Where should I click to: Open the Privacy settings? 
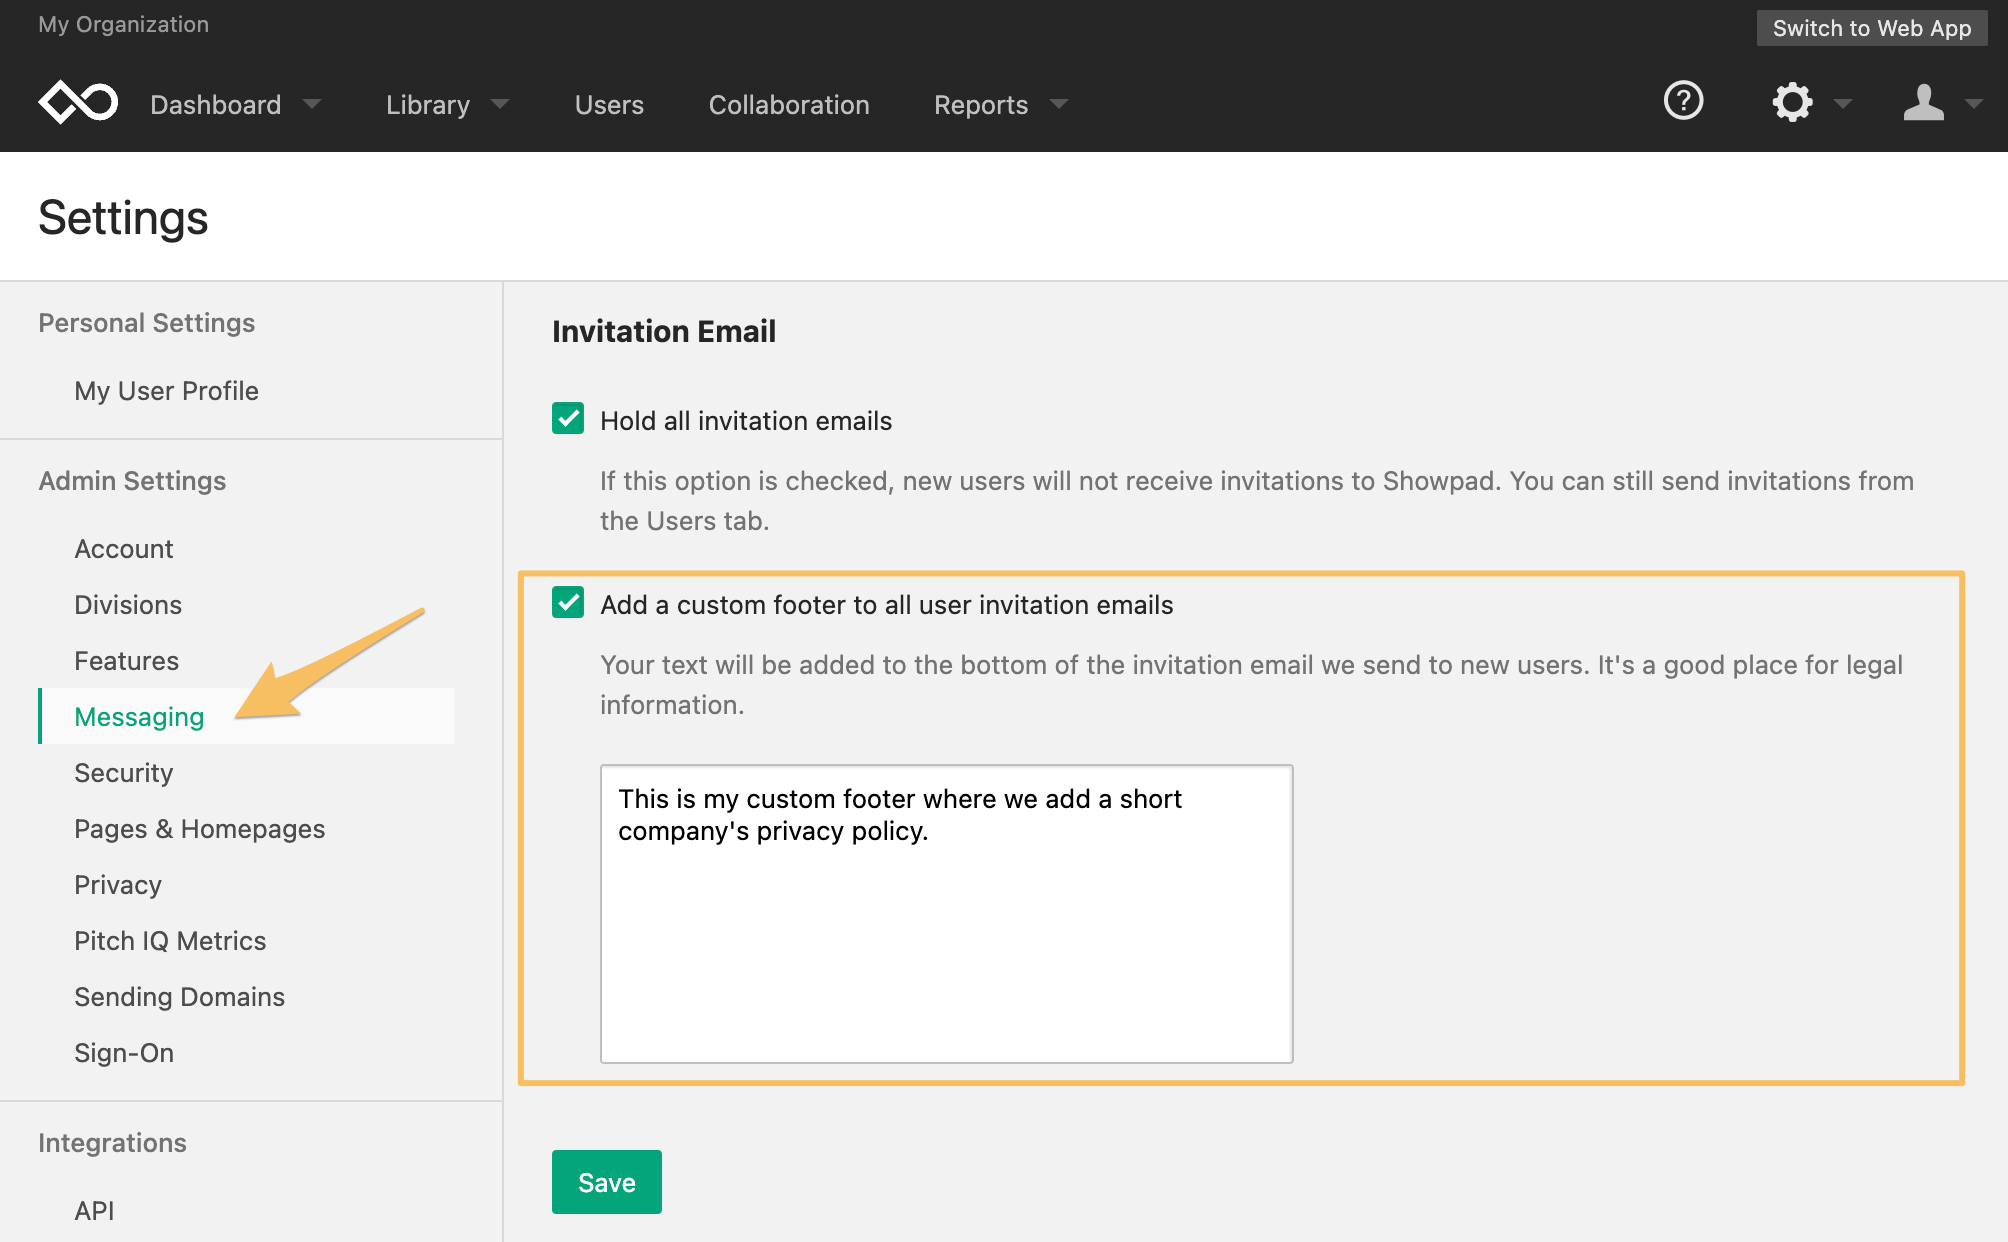(117, 885)
